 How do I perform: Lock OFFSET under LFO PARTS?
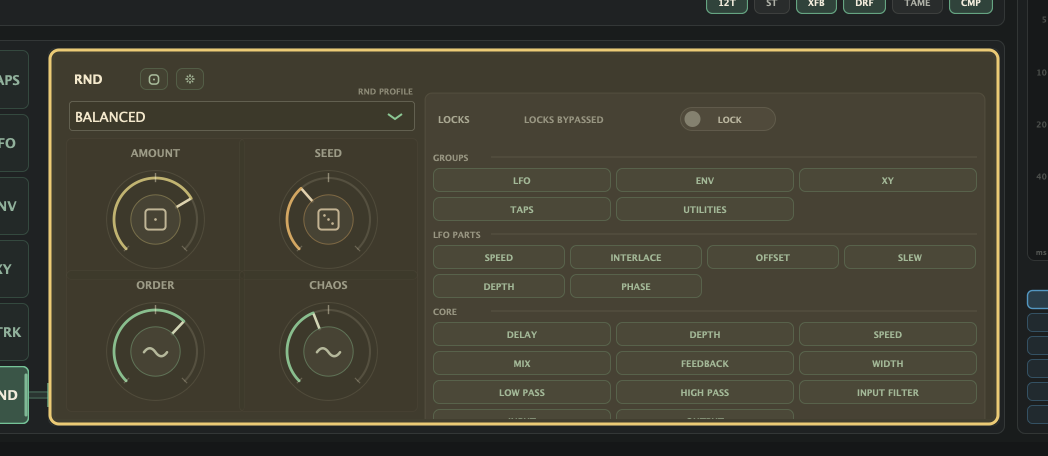pyautogui.click(x=773, y=257)
